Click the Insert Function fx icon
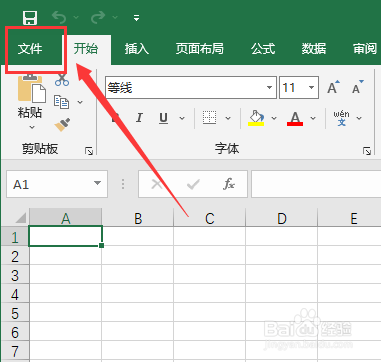The height and width of the screenshot is (362, 381). [x=229, y=184]
